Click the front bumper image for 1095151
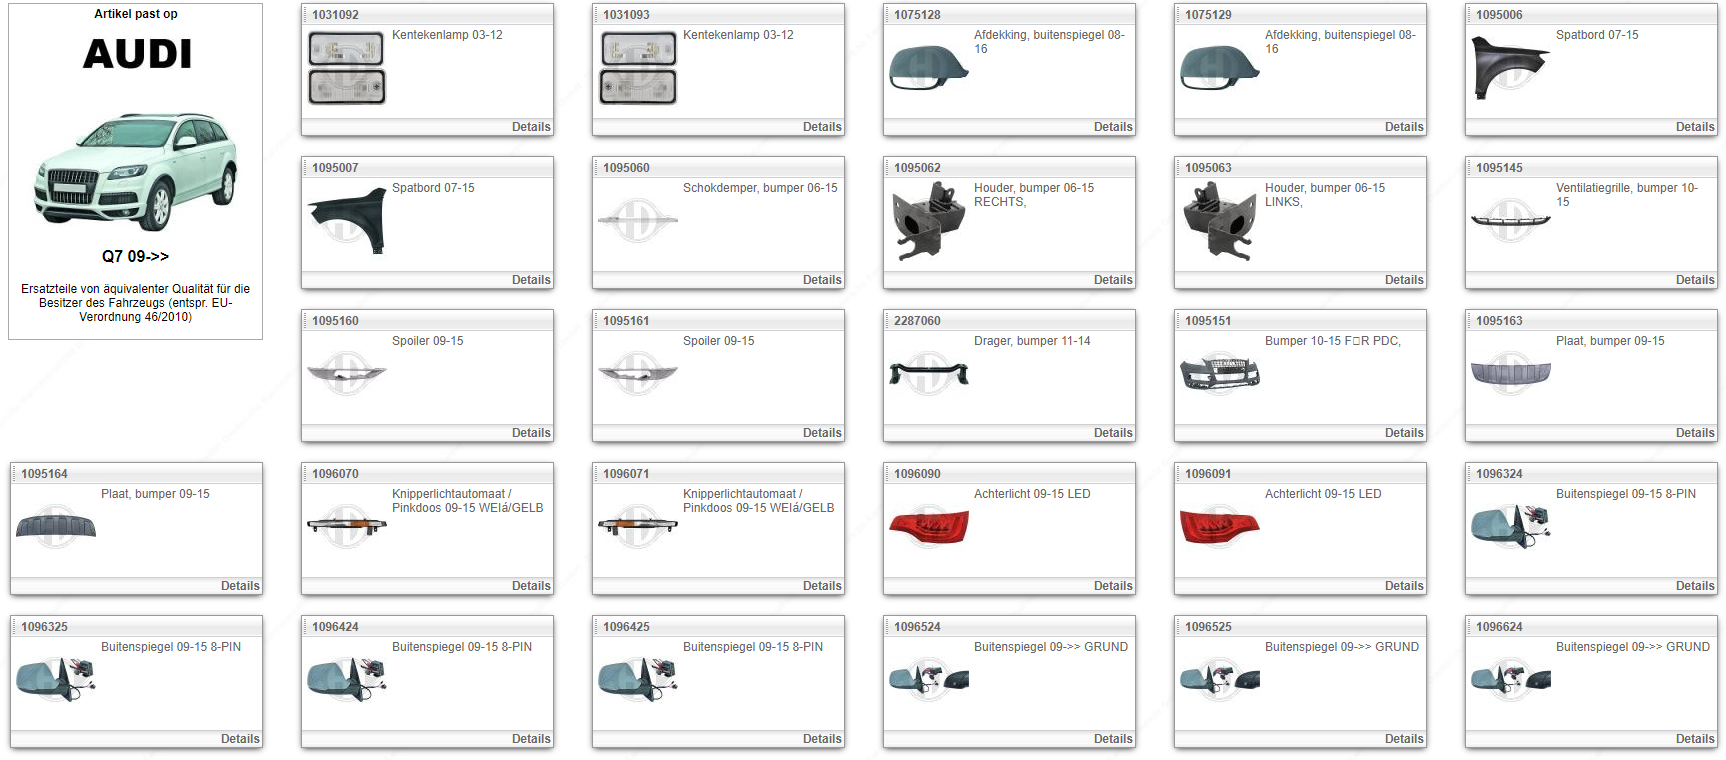The width and height of the screenshot is (1726, 760). [x=1219, y=374]
